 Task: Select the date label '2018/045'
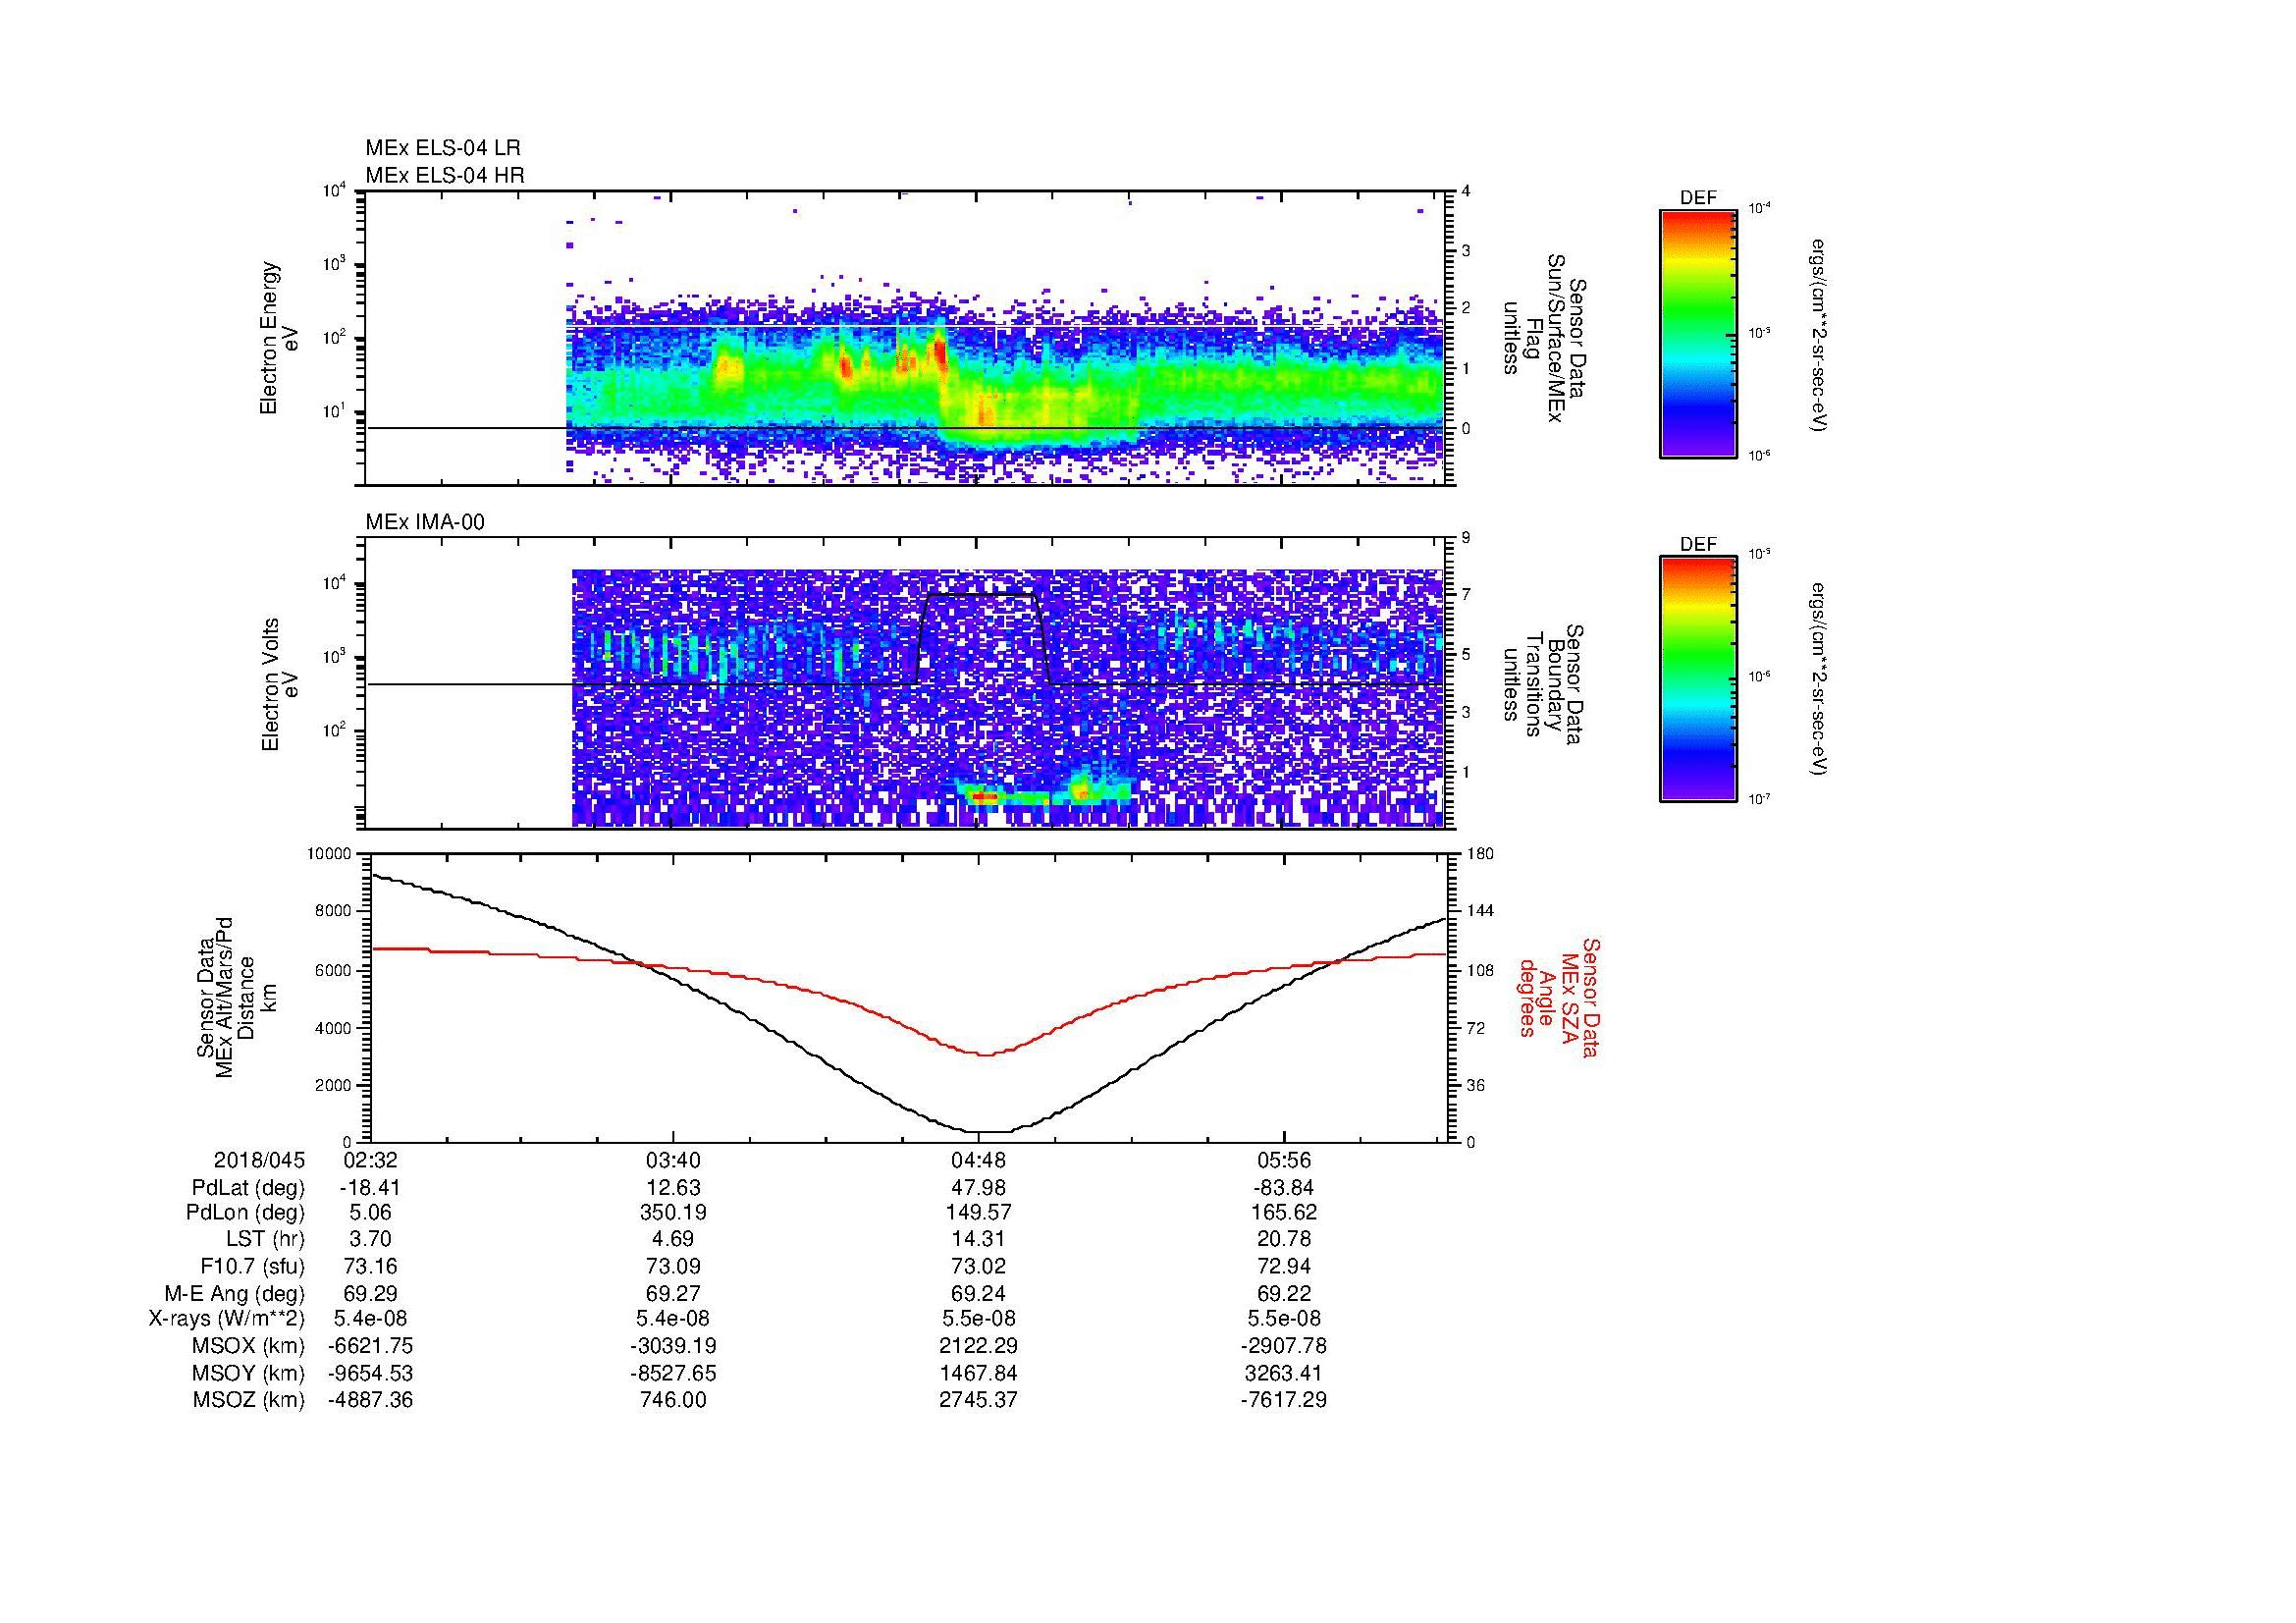click(x=259, y=1161)
